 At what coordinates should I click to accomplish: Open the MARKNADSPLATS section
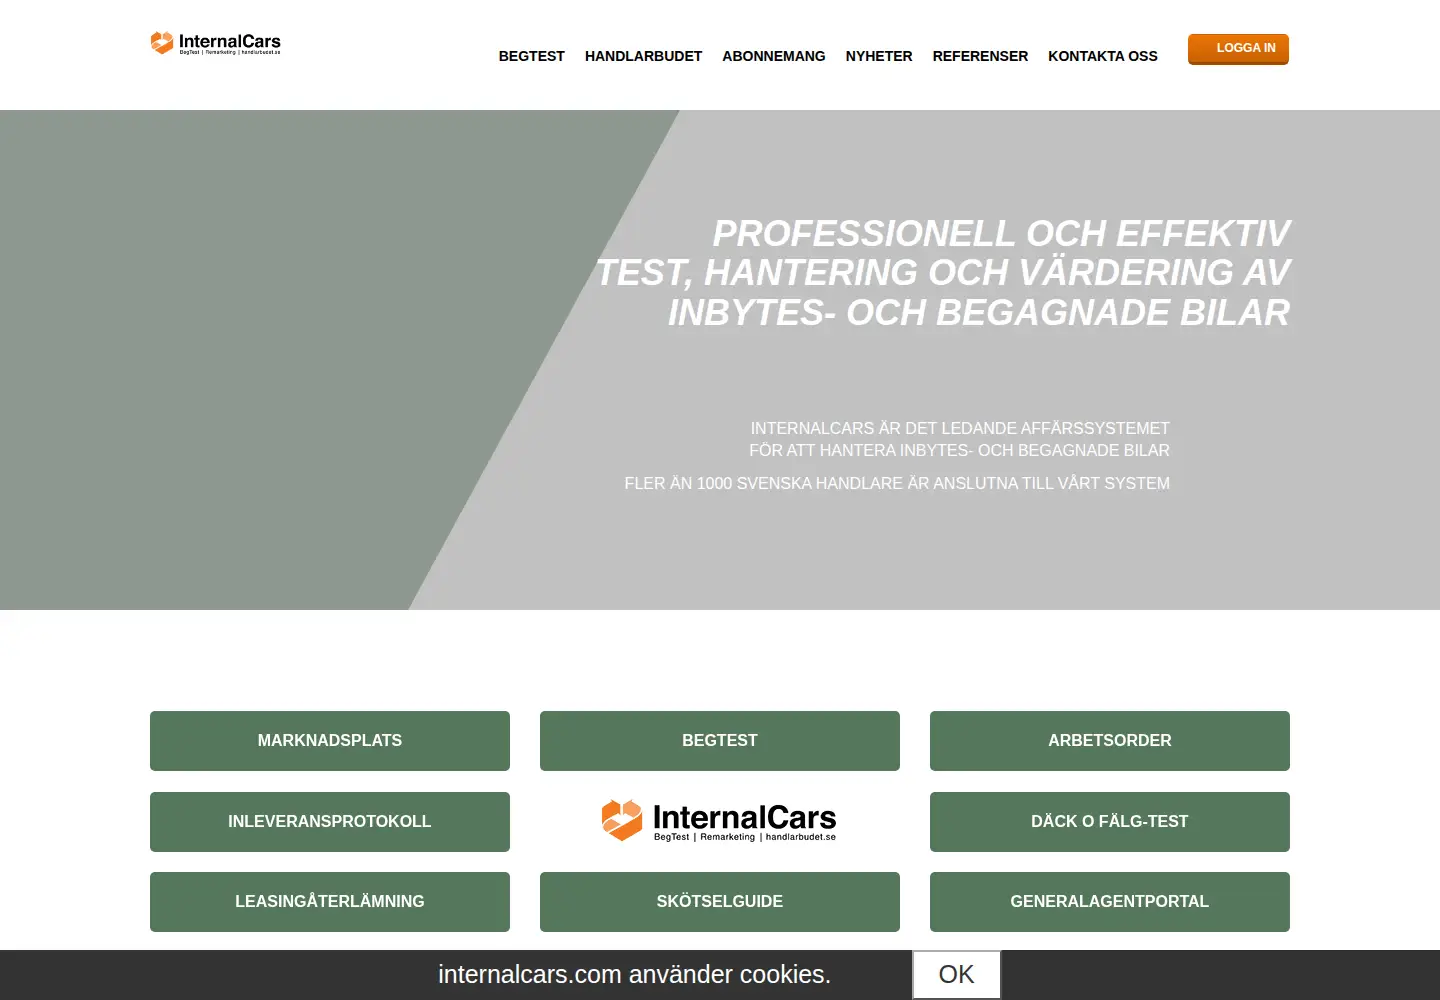pos(330,741)
